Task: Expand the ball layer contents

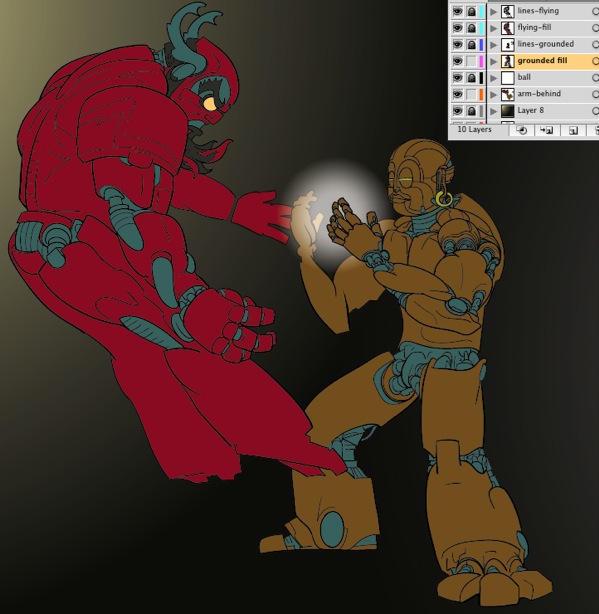Action: (493, 78)
